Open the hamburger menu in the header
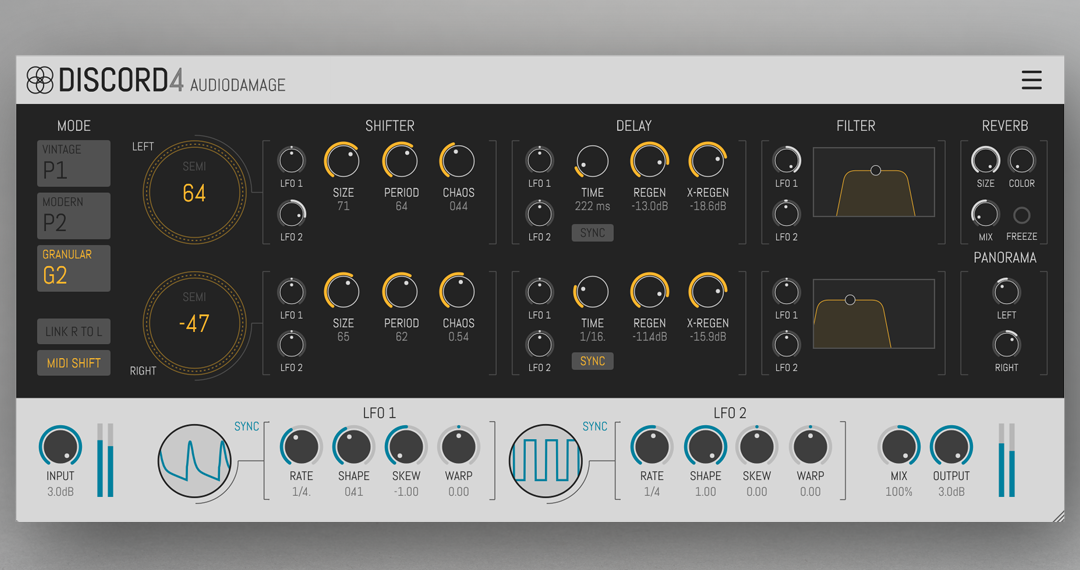1080x570 pixels. [x=1031, y=80]
